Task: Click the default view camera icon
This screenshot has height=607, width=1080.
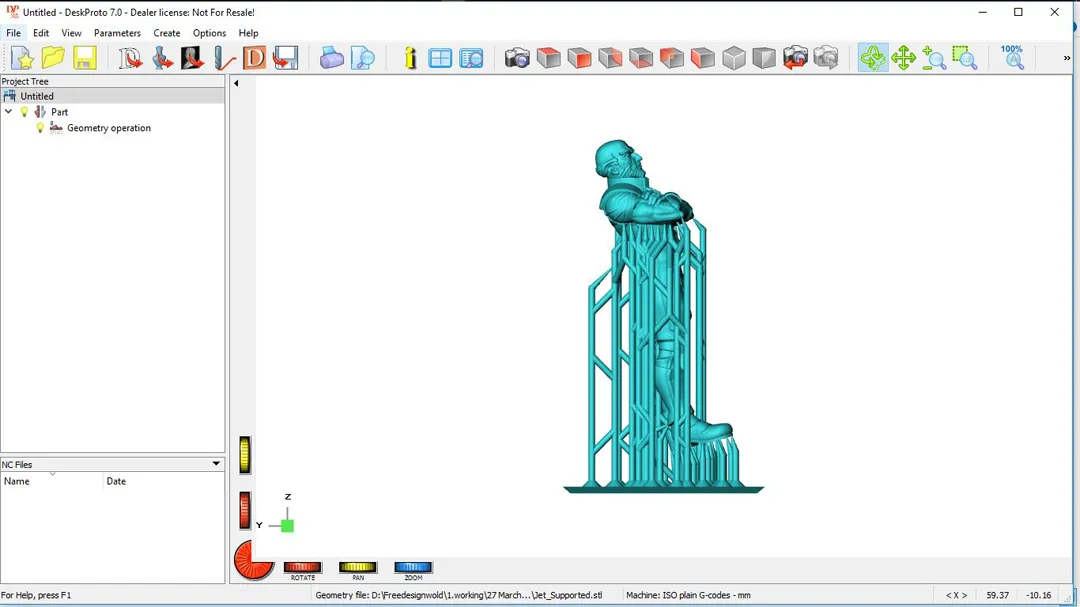Action: [517, 58]
